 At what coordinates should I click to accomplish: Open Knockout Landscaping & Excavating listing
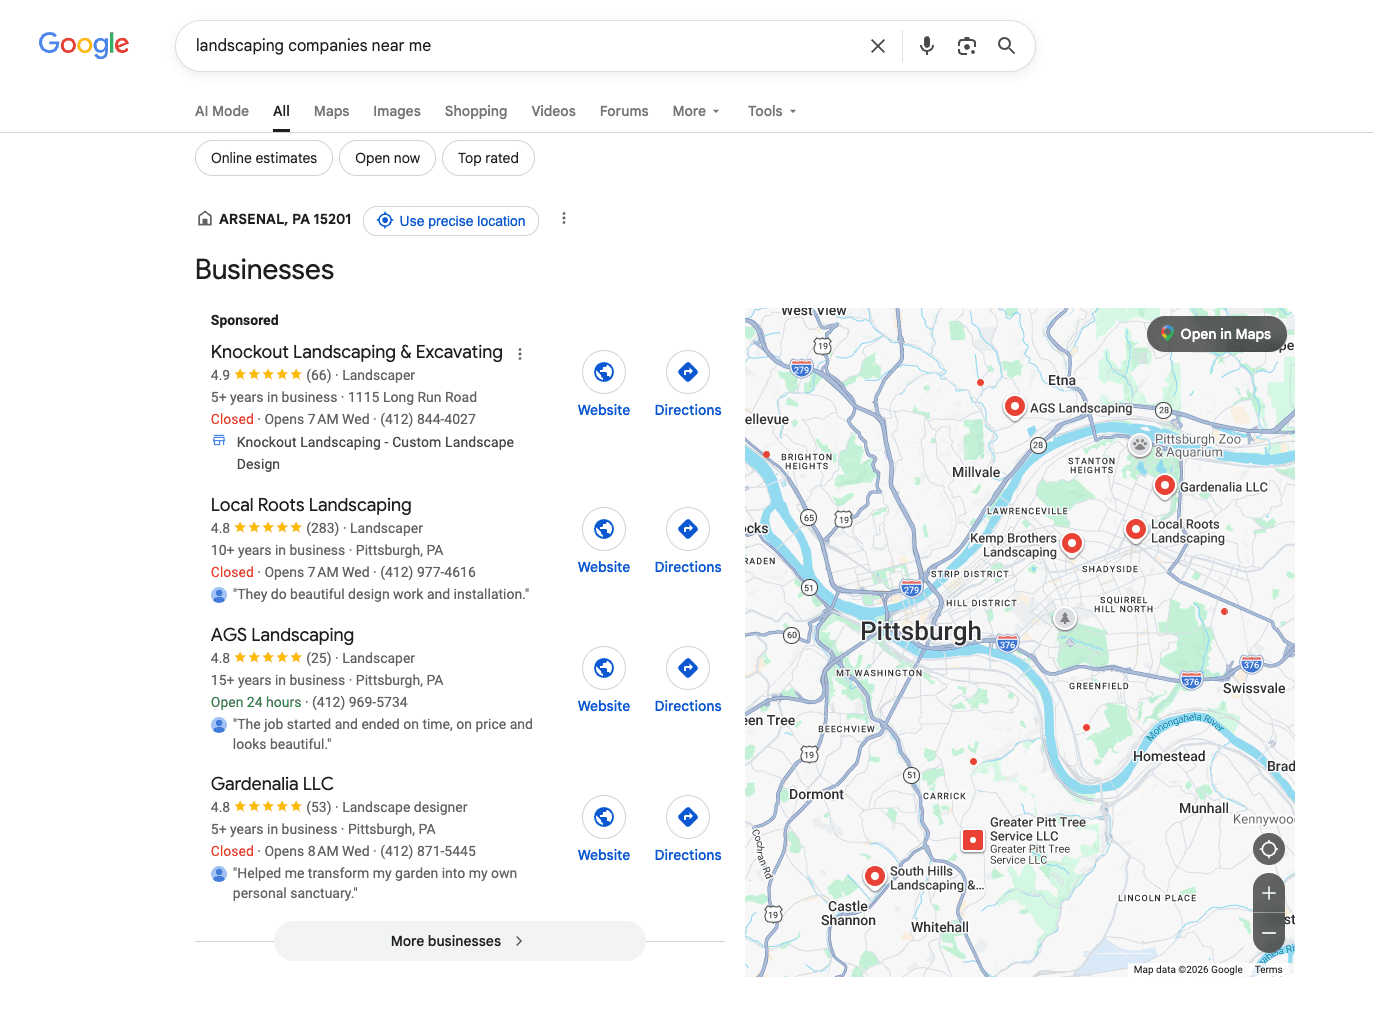(357, 352)
